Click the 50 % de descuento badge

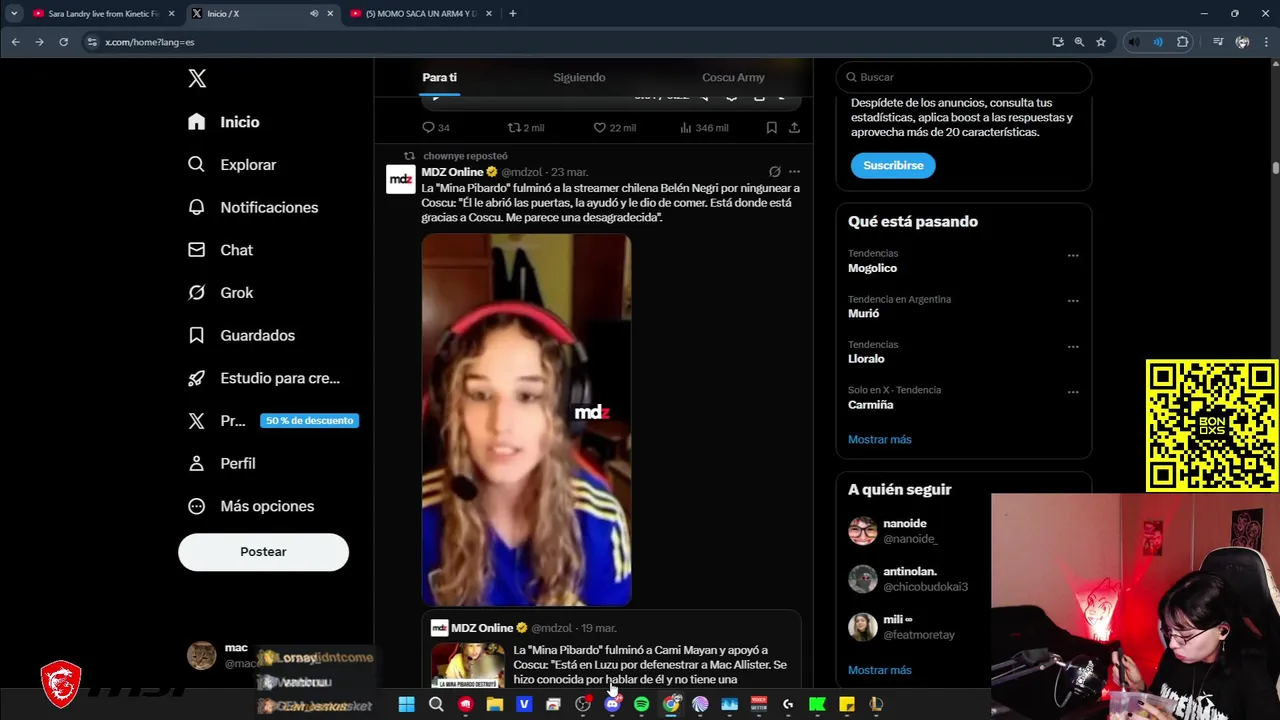pos(309,421)
